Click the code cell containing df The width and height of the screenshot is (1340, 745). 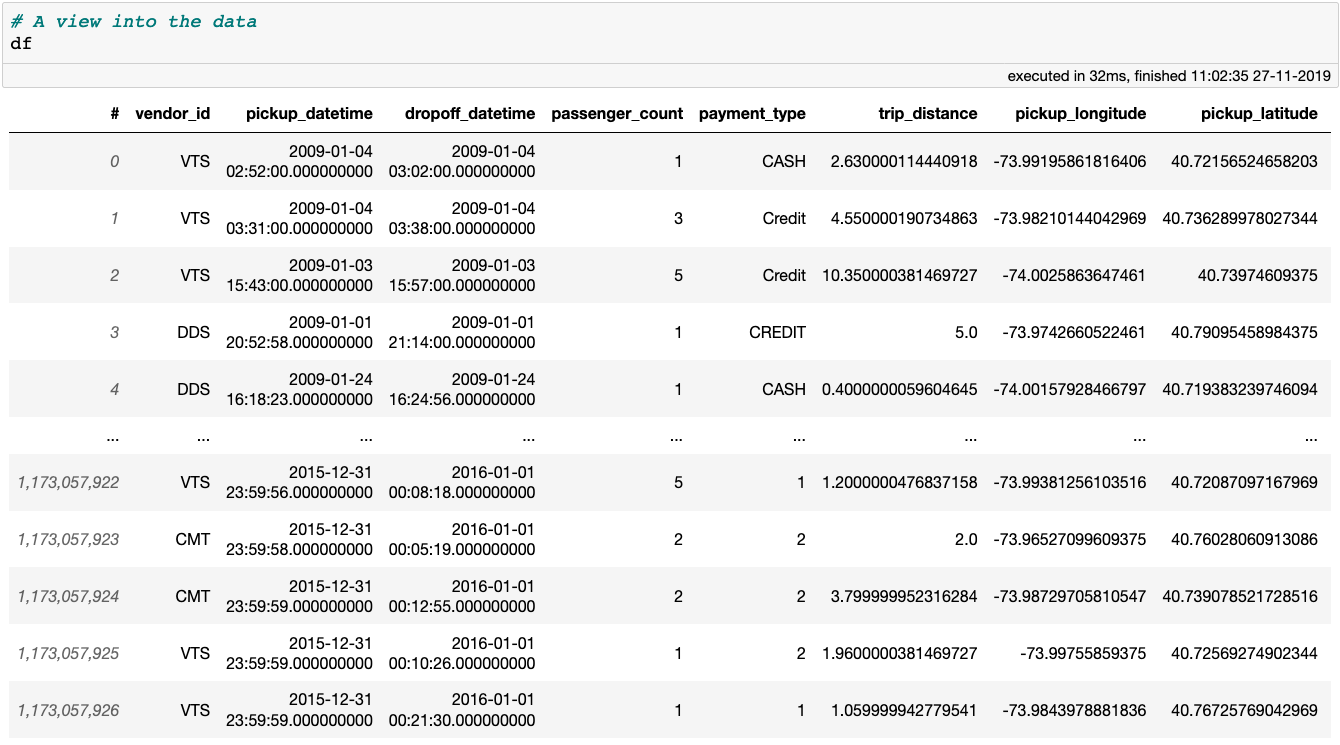click(670, 32)
